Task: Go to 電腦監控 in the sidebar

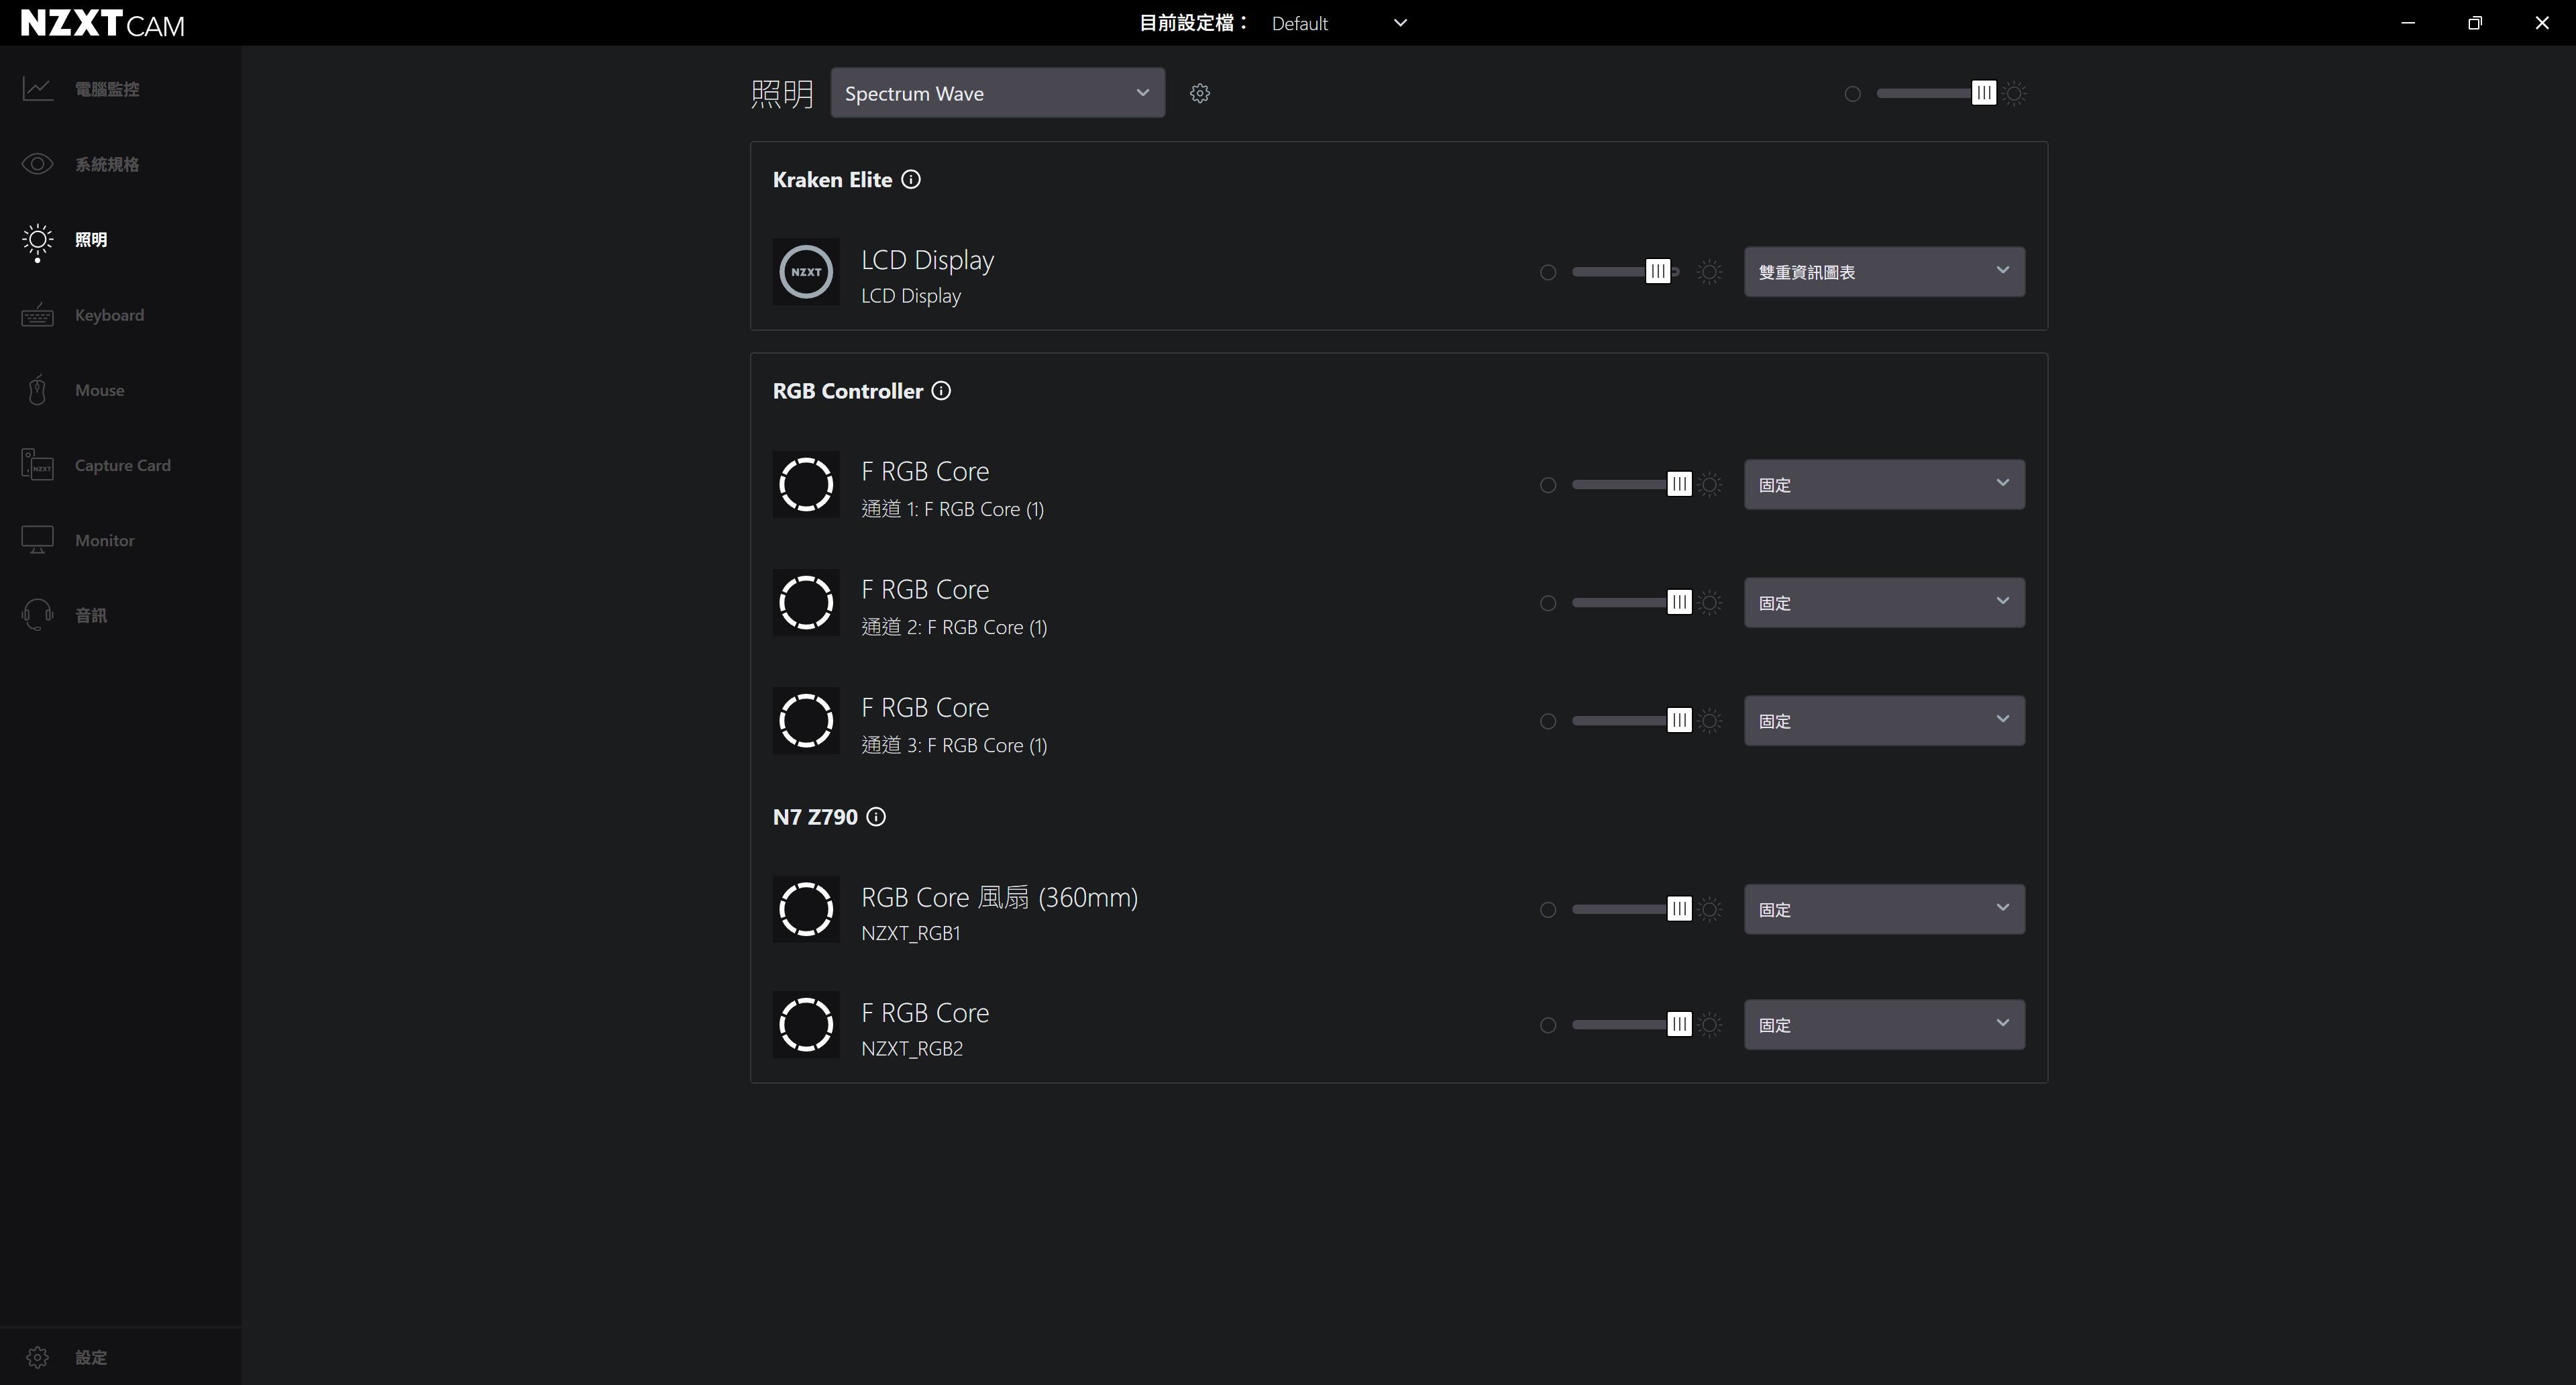Action: pos(120,89)
